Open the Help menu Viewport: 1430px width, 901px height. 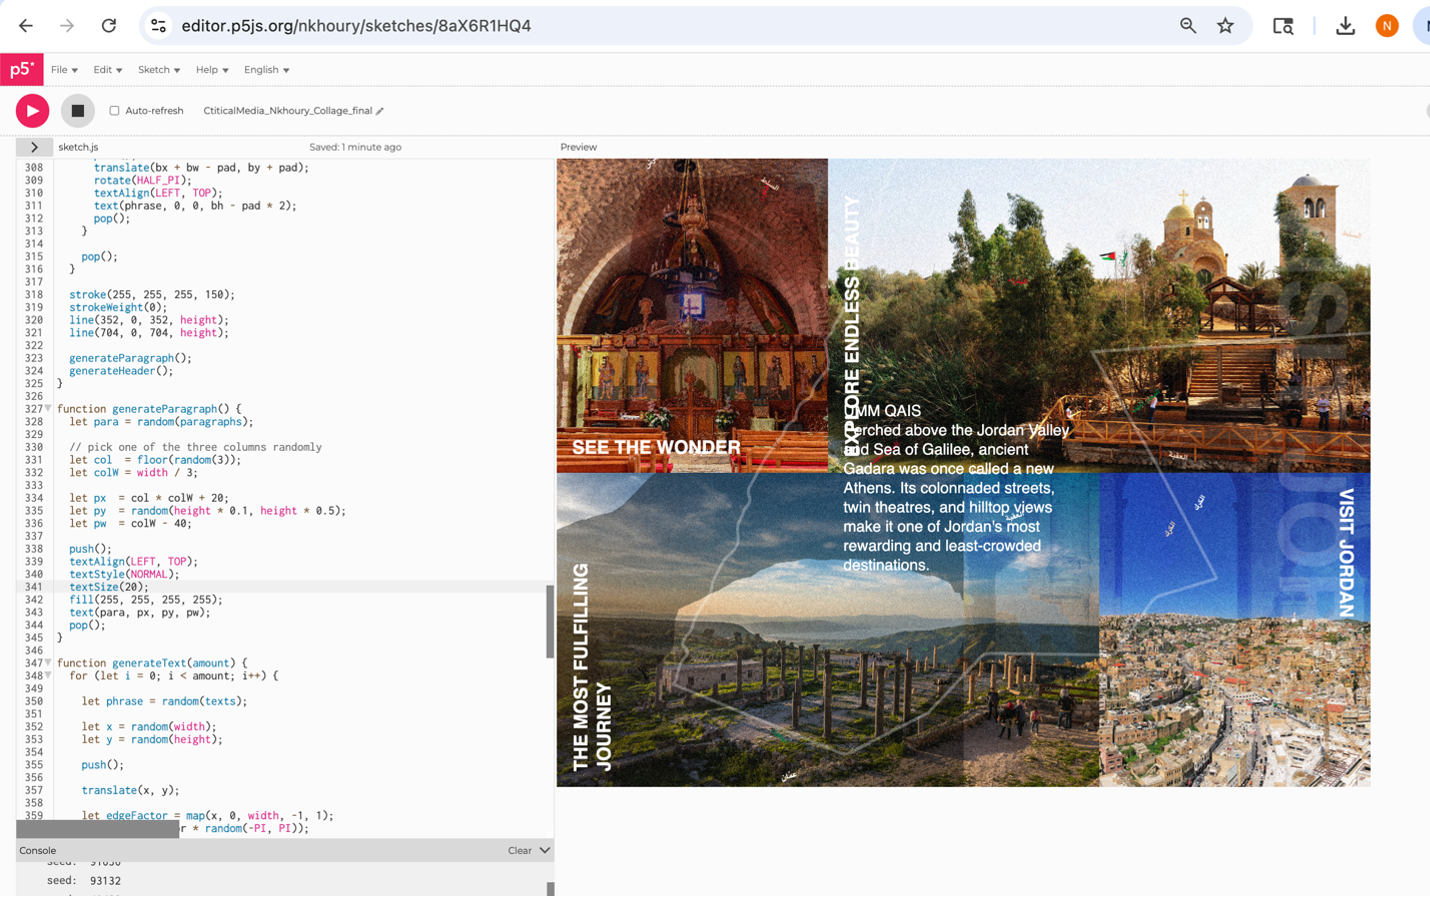click(212, 70)
